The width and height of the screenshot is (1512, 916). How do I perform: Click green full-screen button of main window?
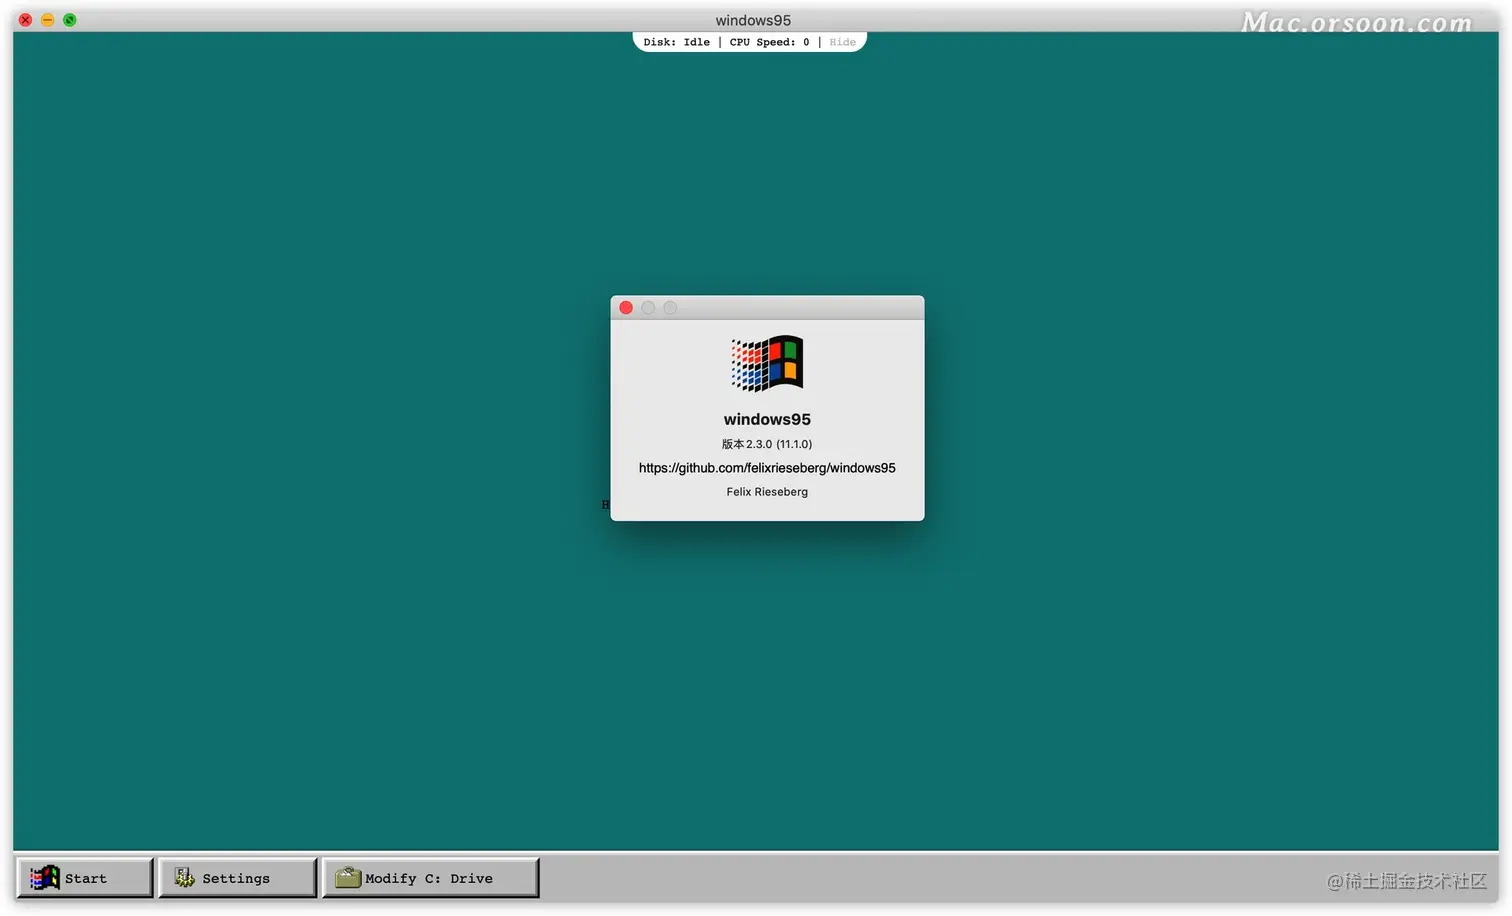click(70, 20)
